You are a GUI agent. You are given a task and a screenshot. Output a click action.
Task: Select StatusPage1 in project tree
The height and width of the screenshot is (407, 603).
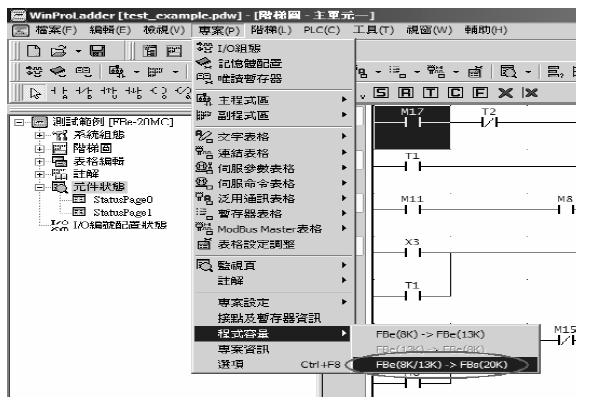(x=123, y=212)
